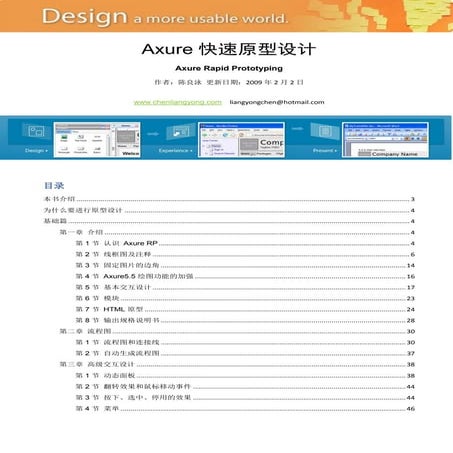Click the Word document thumbnail with Company Name
The image size is (453, 453).
pyautogui.click(x=385, y=140)
